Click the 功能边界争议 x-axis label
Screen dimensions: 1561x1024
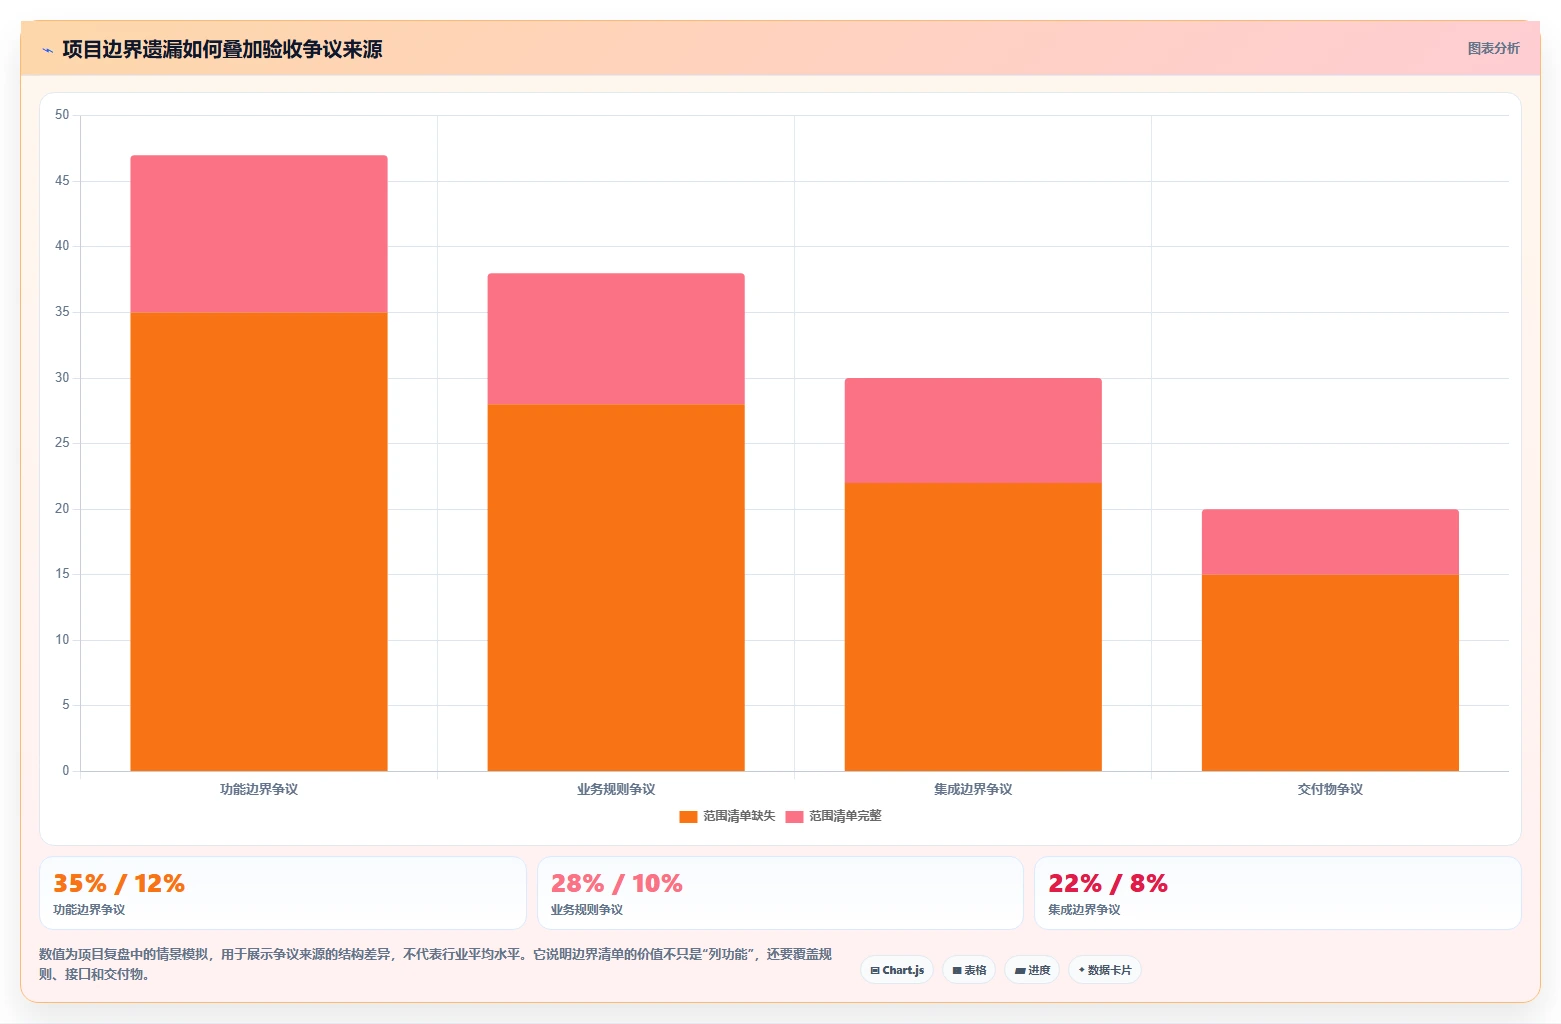[259, 789]
